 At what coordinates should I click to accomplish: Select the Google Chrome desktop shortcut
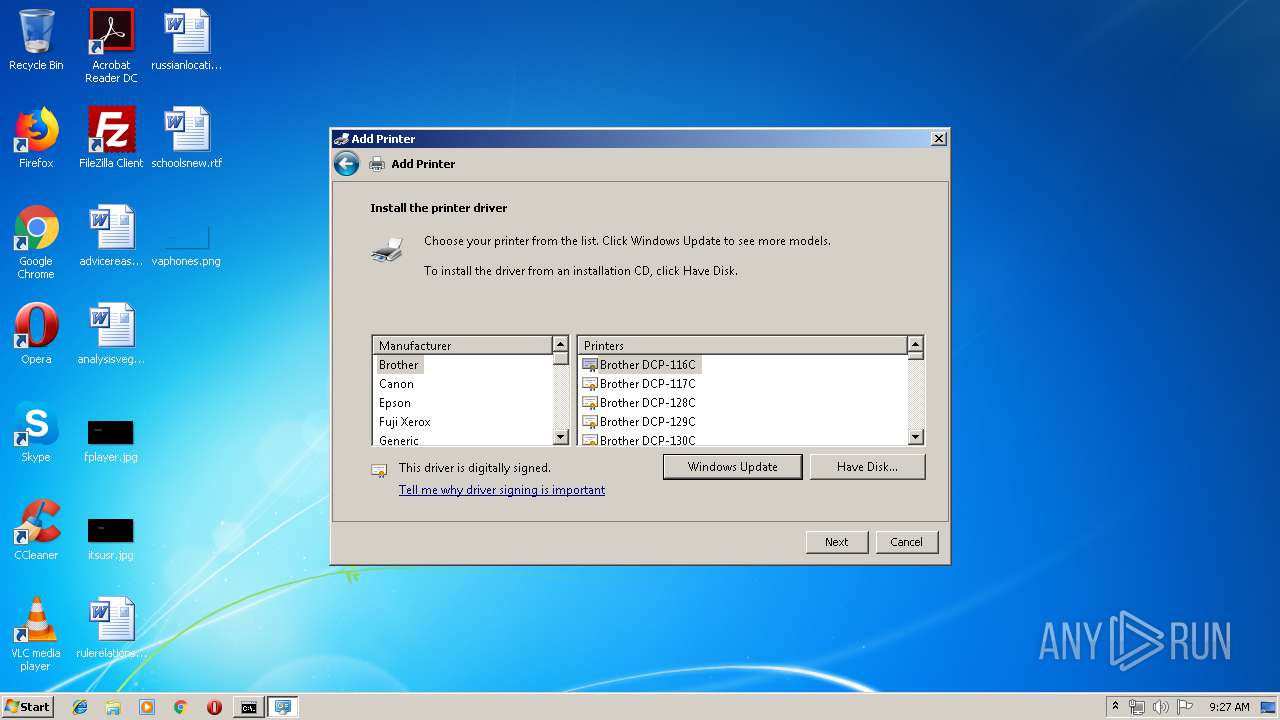pyautogui.click(x=36, y=242)
